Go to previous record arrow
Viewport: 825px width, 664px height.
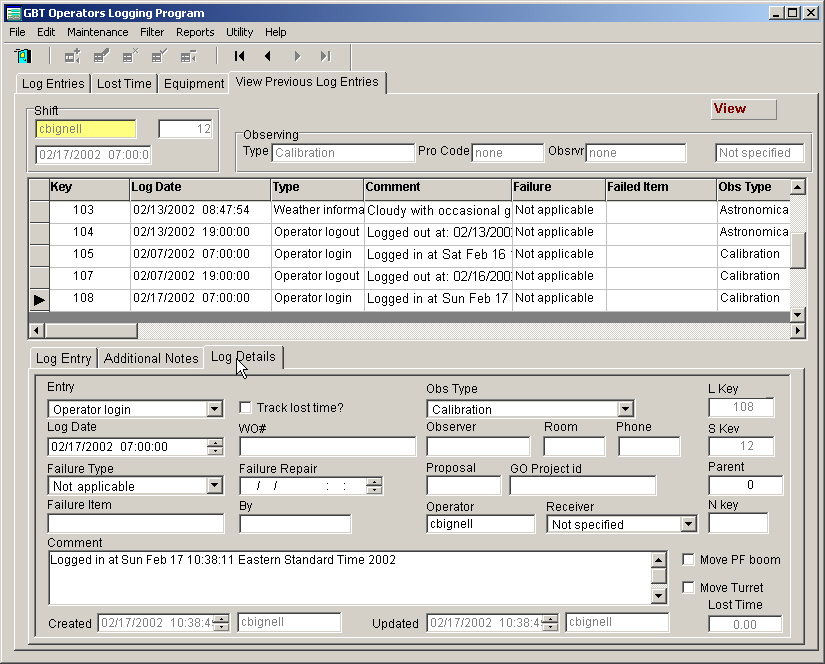pos(268,56)
